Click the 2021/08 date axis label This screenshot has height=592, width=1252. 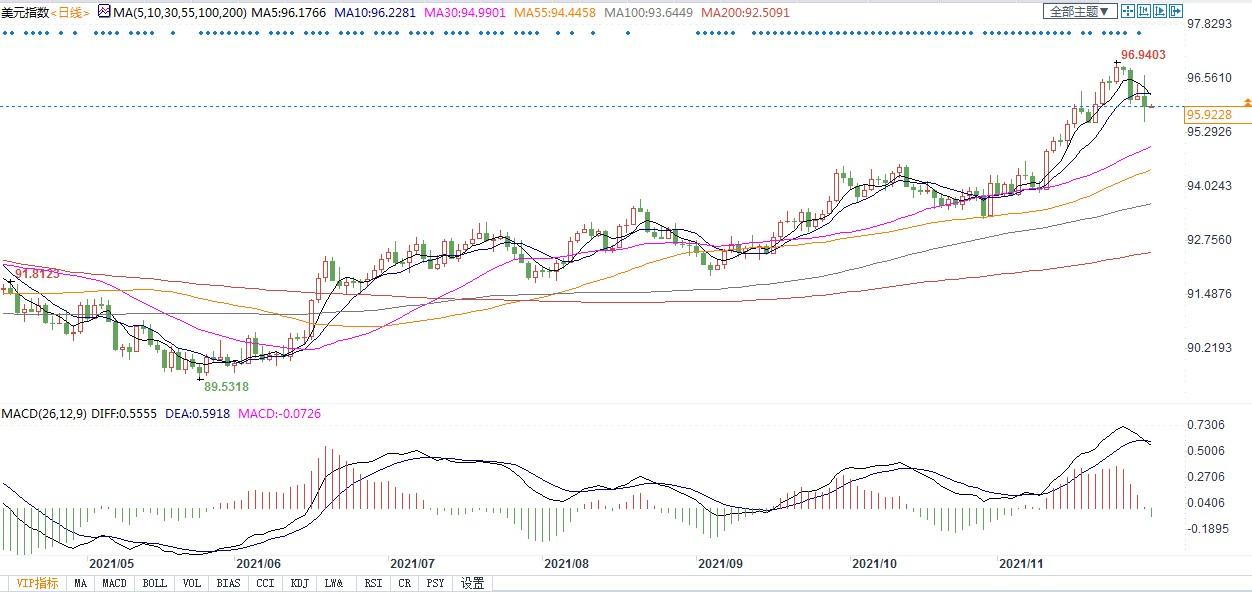click(x=567, y=563)
